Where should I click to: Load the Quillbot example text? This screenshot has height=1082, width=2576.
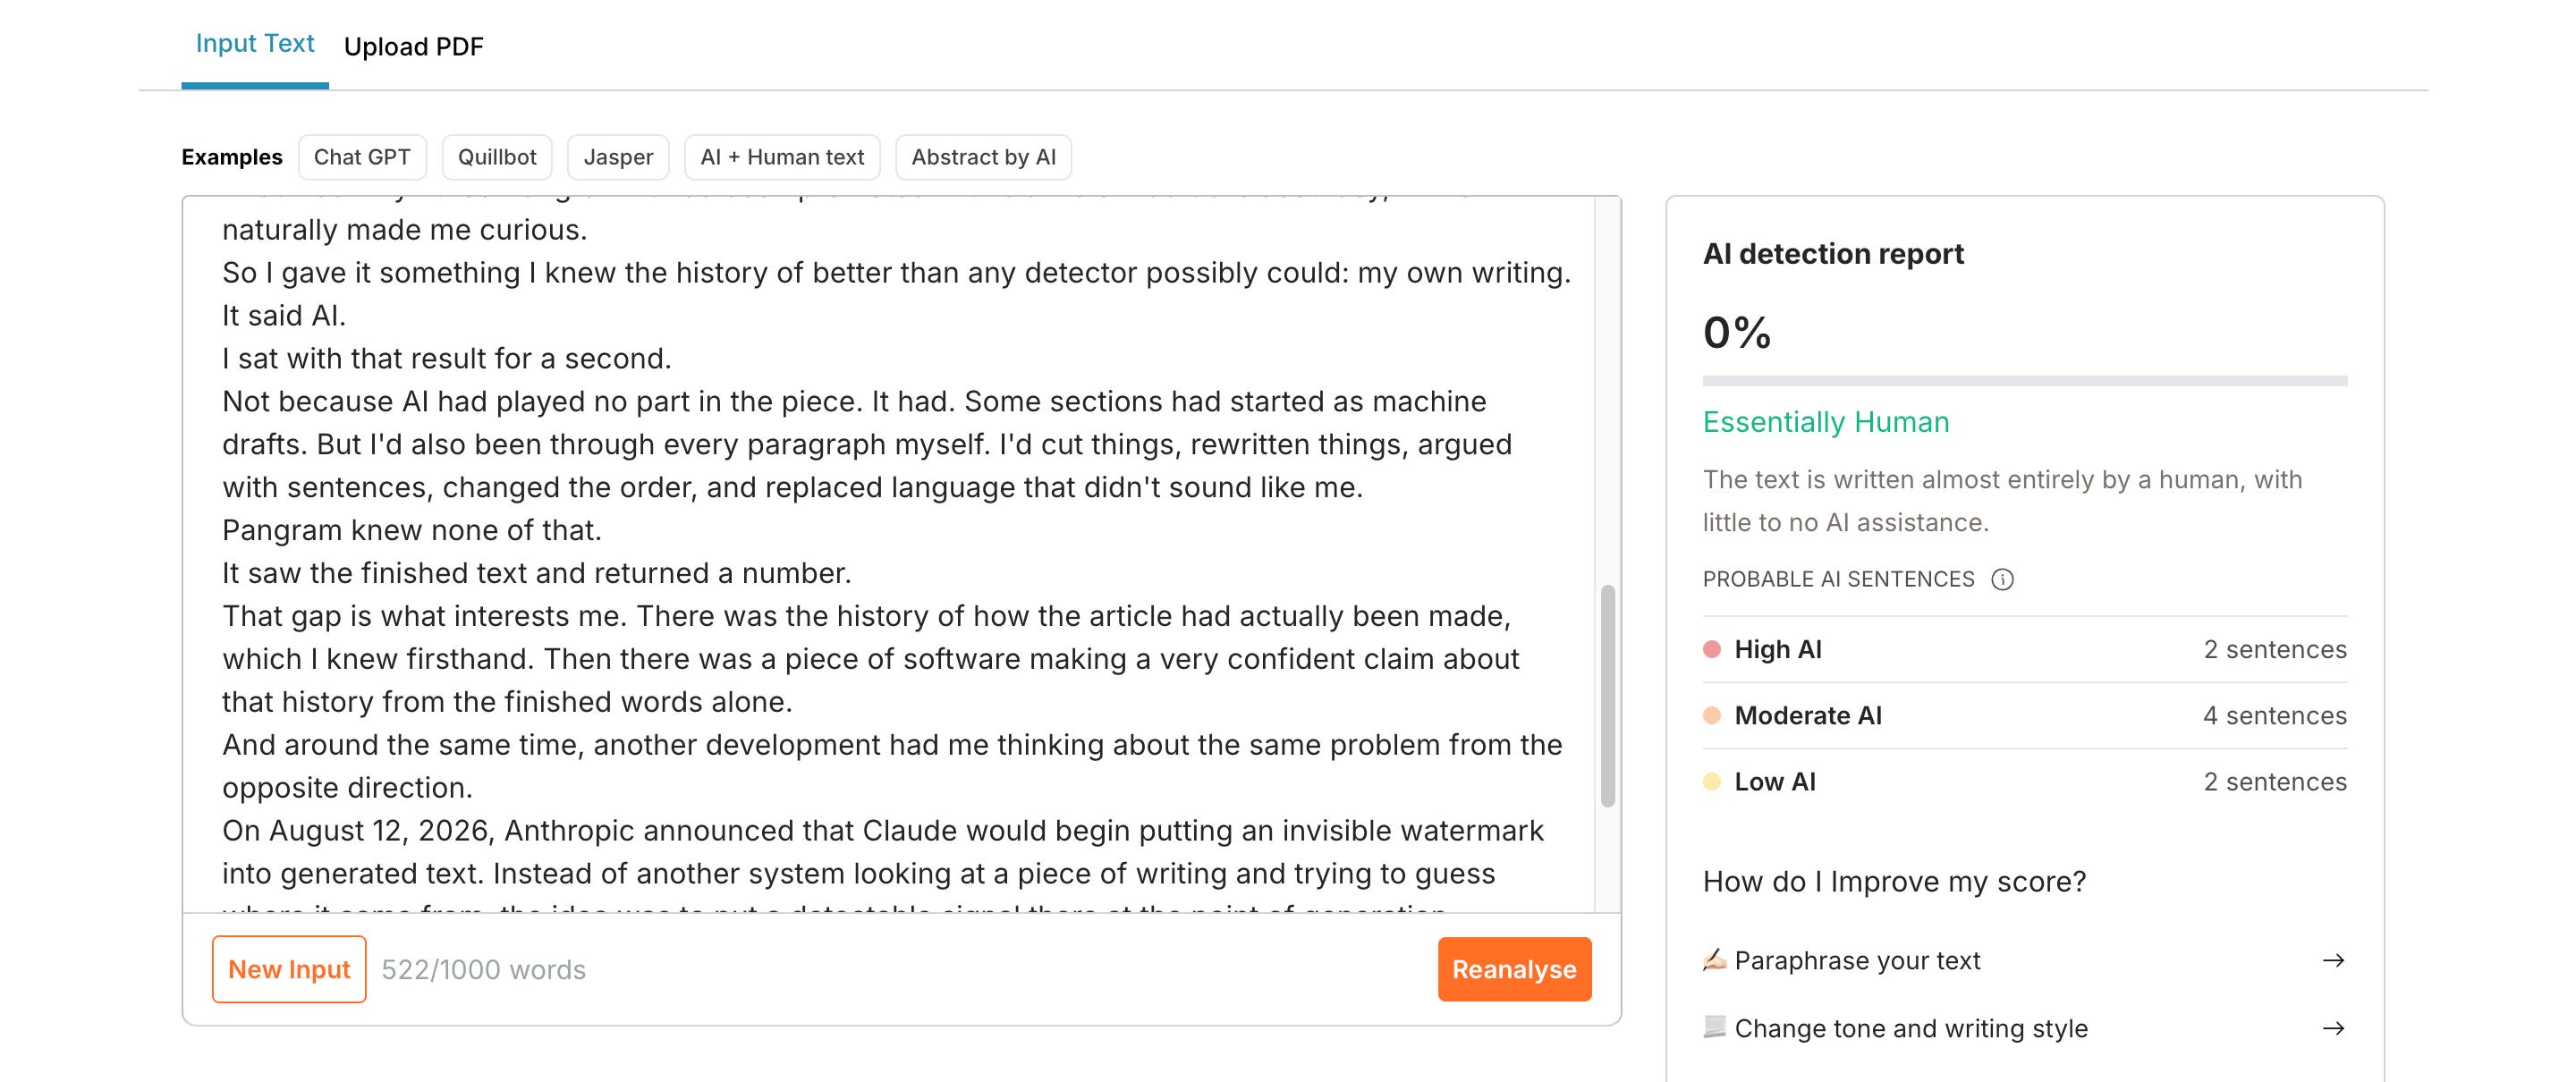click(x=497, y=157)
